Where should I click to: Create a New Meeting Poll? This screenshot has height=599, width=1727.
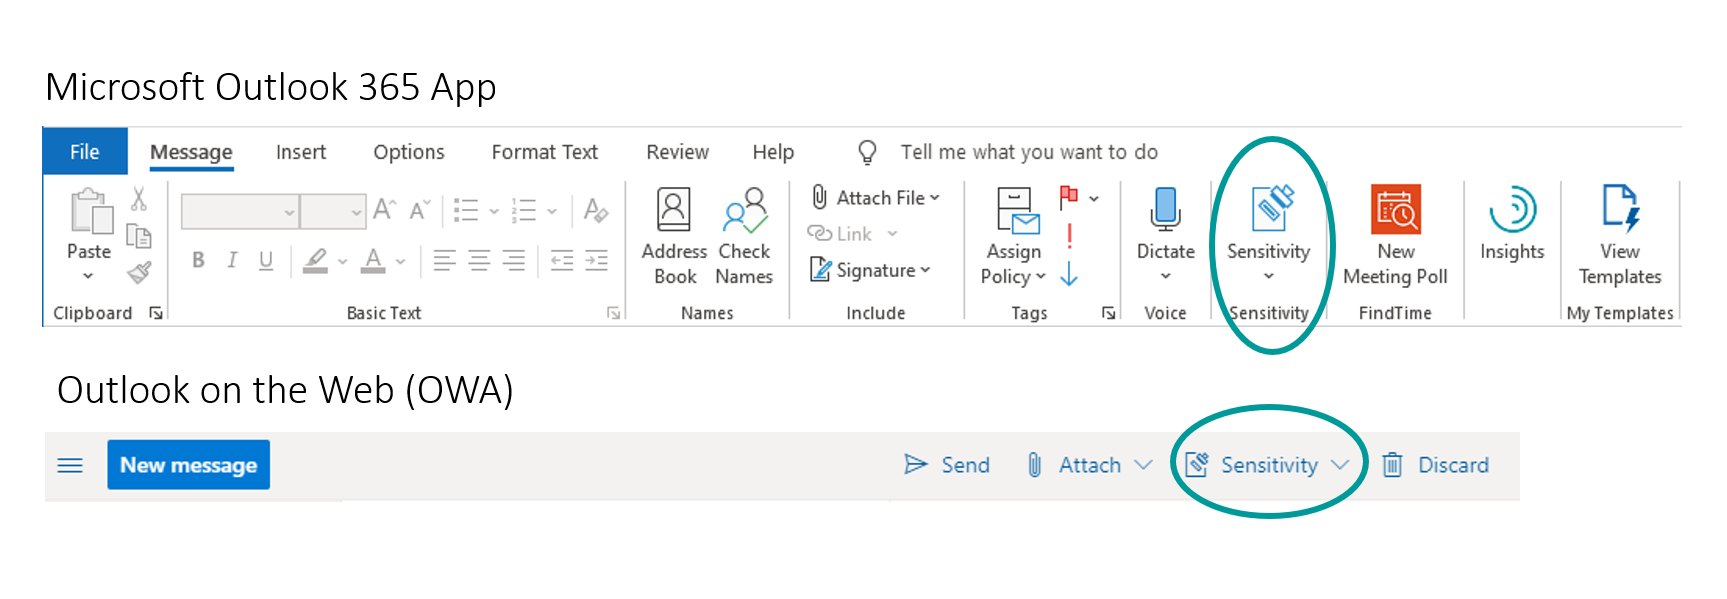tap(1396, 237)
